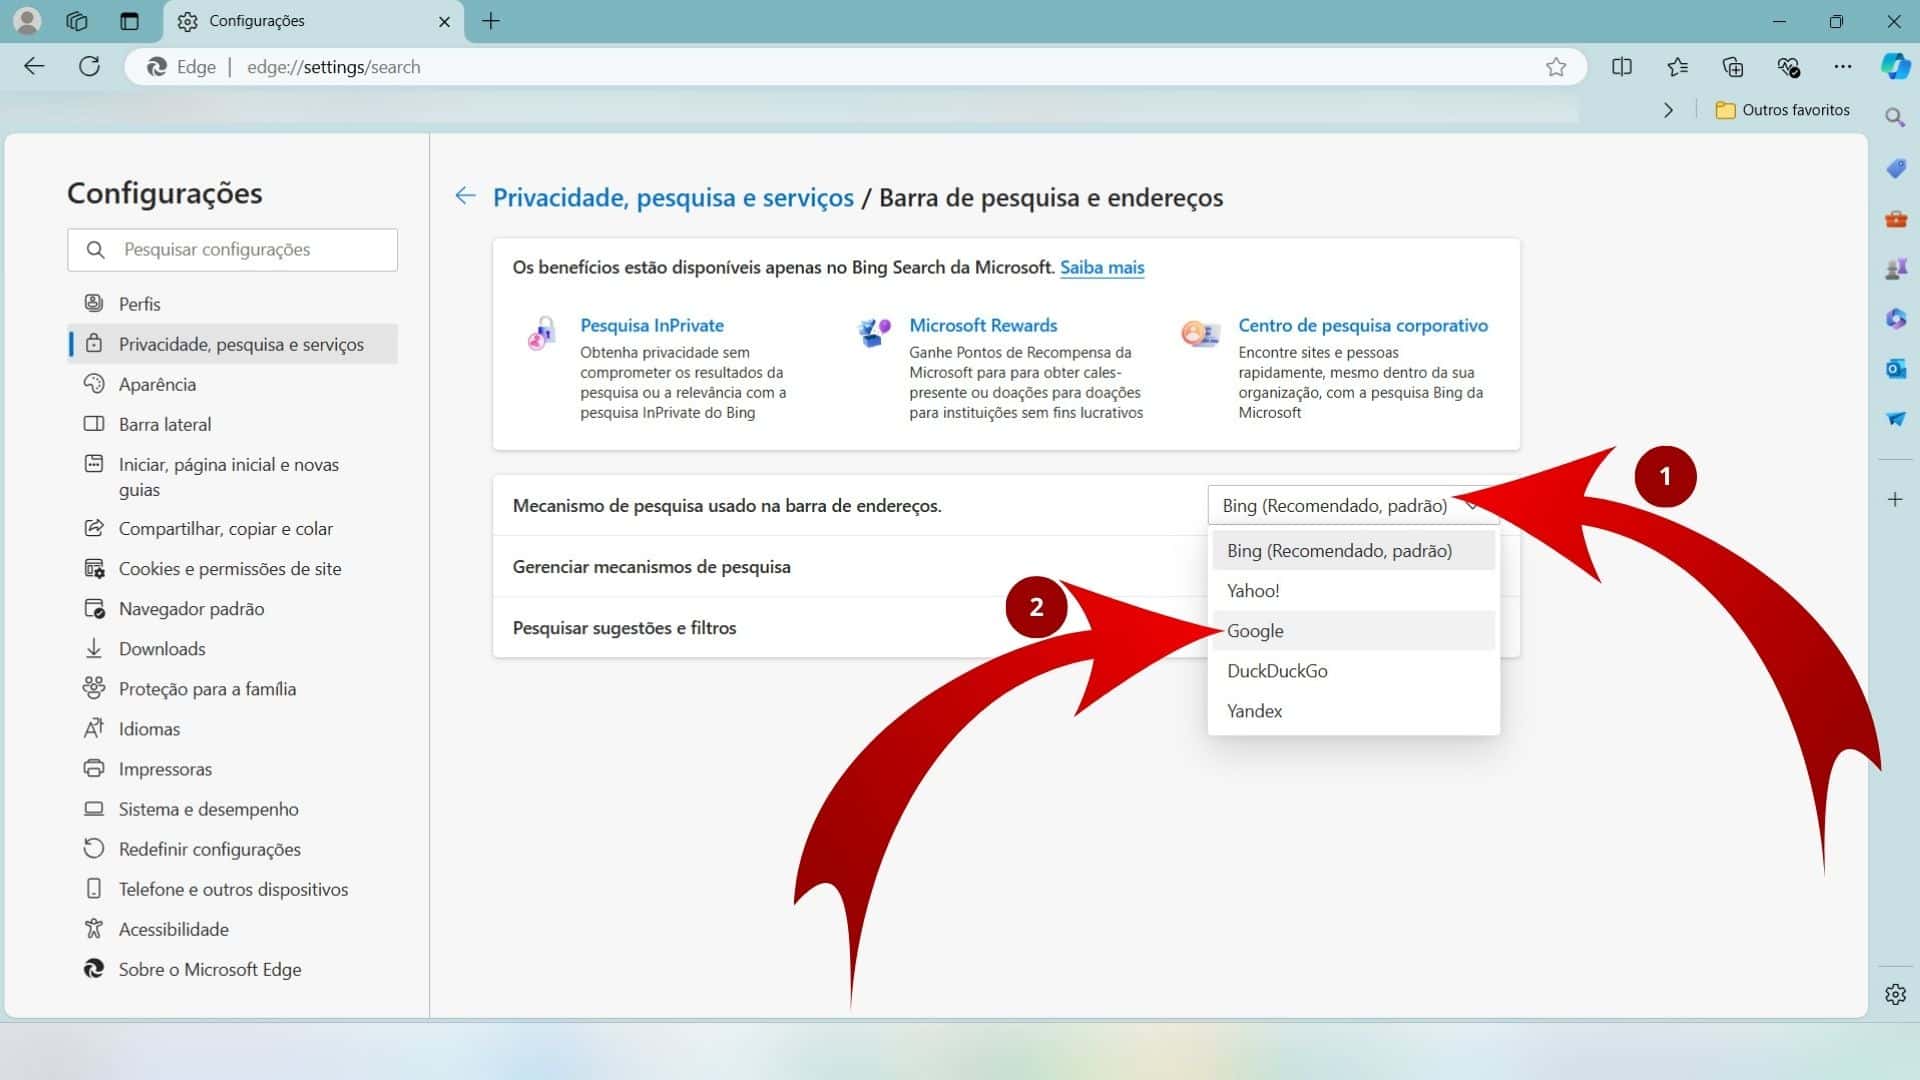The width and height of the screenshot is (1920, 1080).
Task: Open Redefinir configurações section
Action: [232, 848]
